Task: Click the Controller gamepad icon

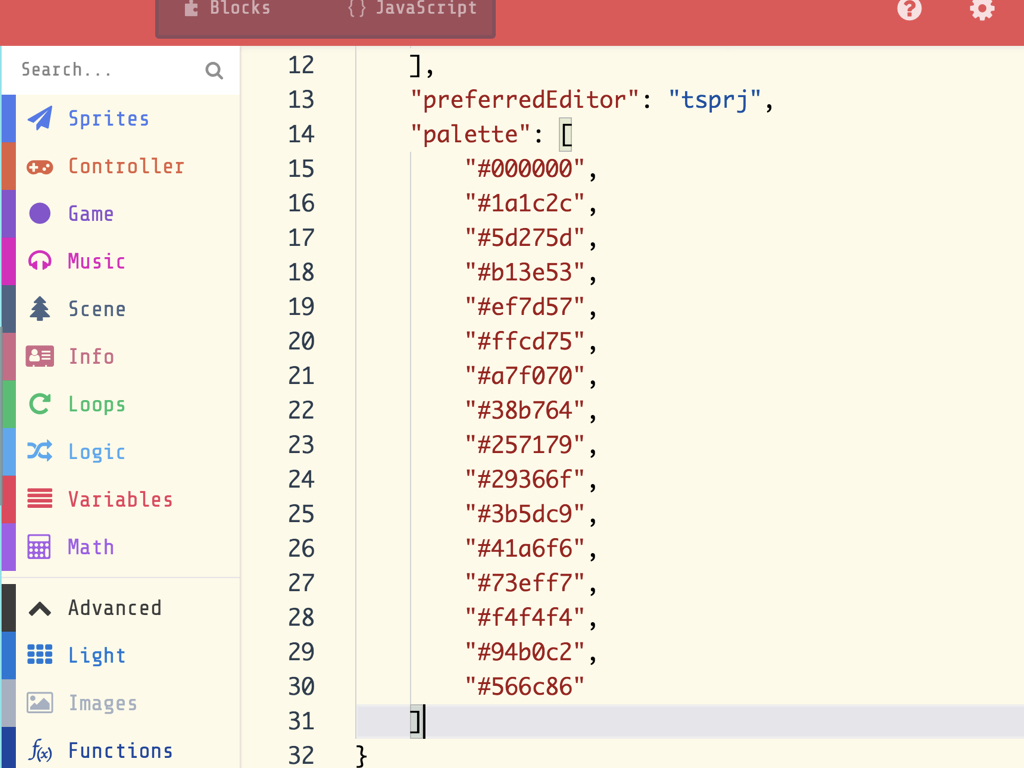Action: (40, 167)
